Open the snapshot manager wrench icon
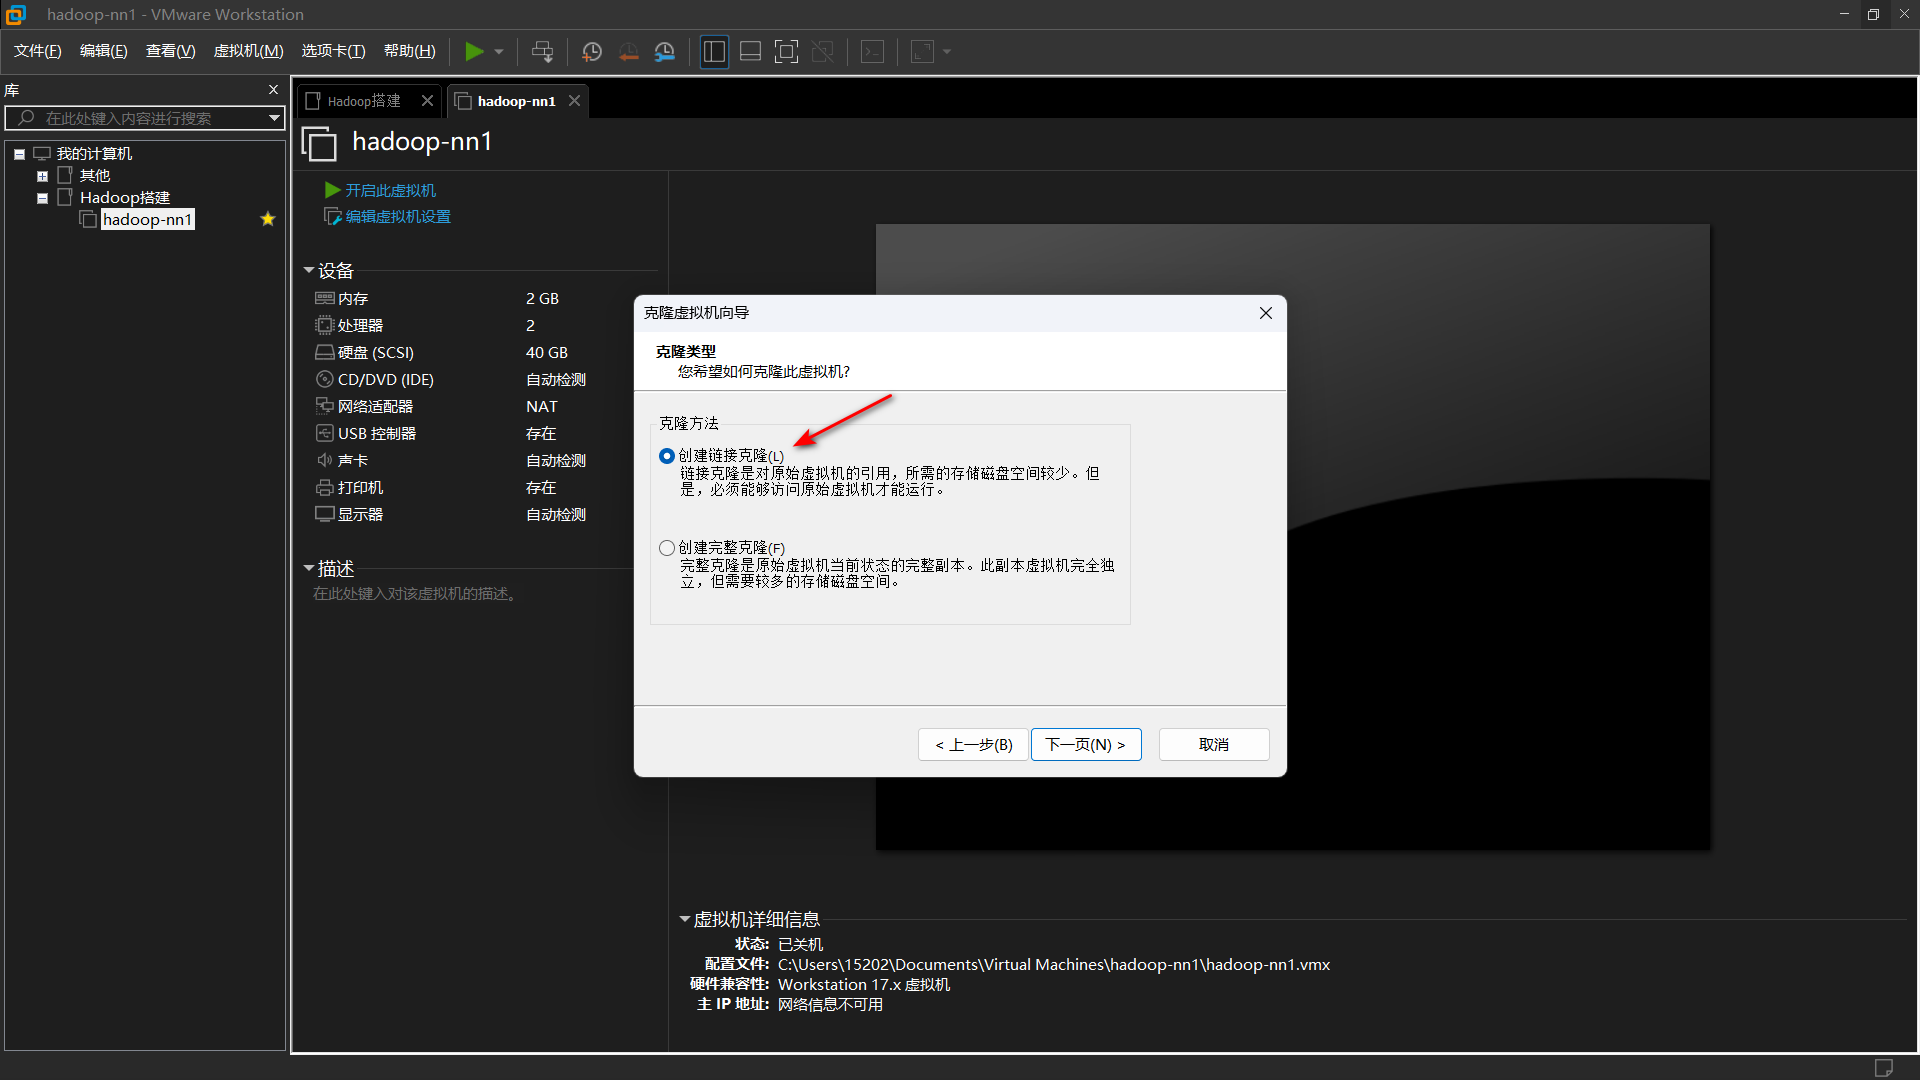The height and width of the screenshot is (1080, 1920). [x=665, y=52]
